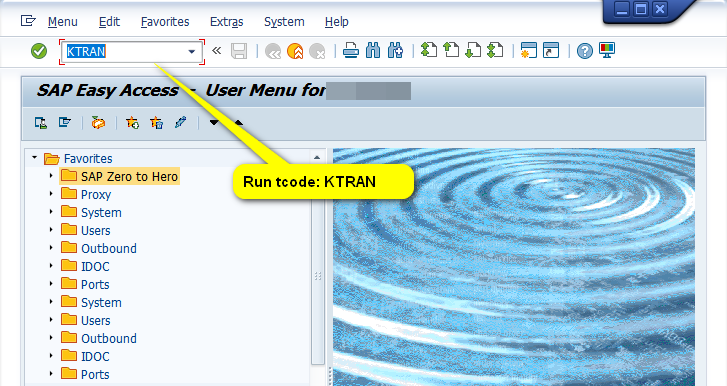Click the Back arrow icon in toolbar

click(273, 51)
